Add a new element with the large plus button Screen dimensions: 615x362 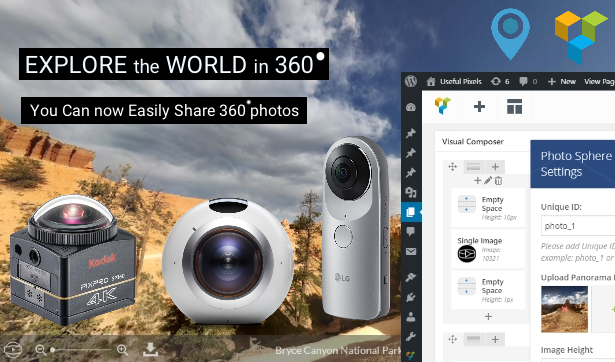pos(479,106)
